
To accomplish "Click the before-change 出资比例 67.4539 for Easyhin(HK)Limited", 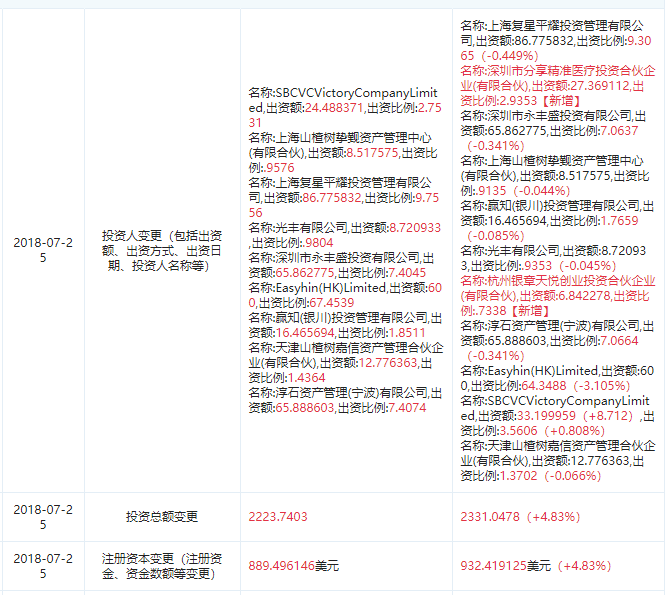I will coord(331,303).
